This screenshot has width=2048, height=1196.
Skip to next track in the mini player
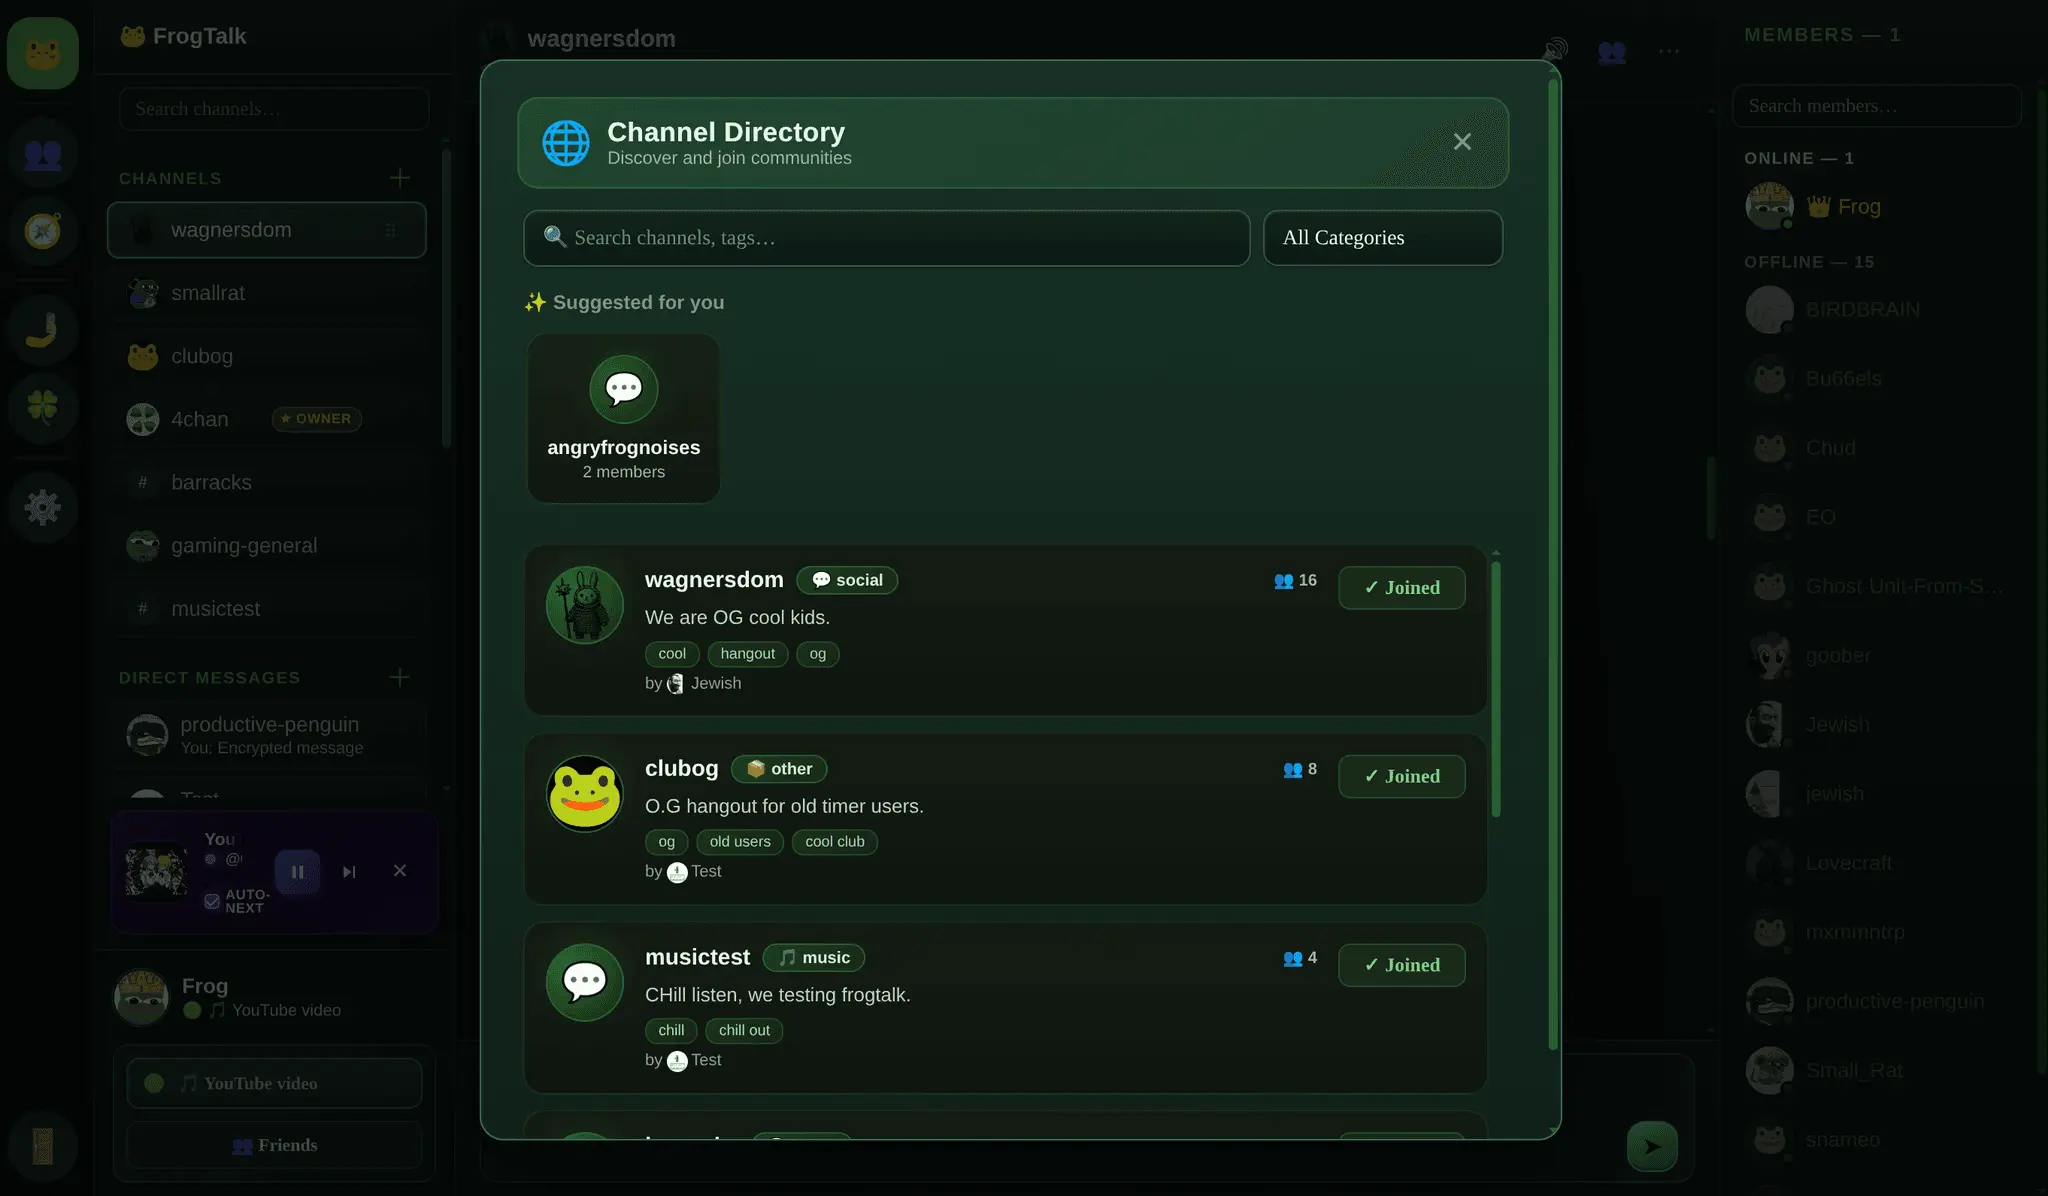click(x=349, y=872)
